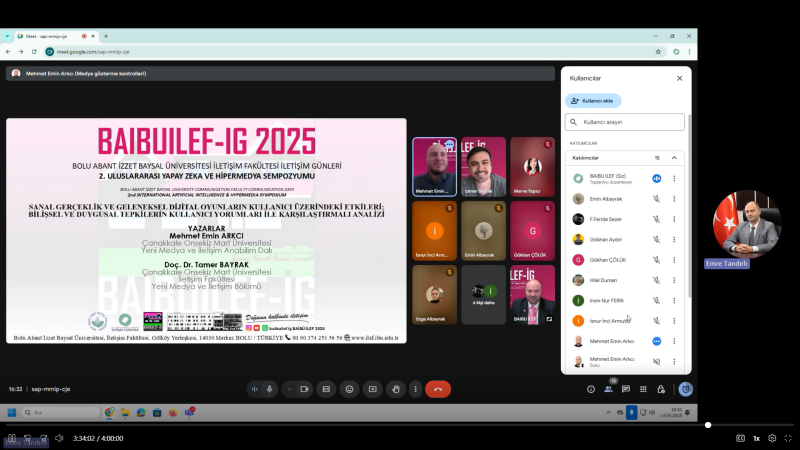This screenshot has width=800, height=450.
Task: Close the Kullanıcılar panel
Action: 680,78
